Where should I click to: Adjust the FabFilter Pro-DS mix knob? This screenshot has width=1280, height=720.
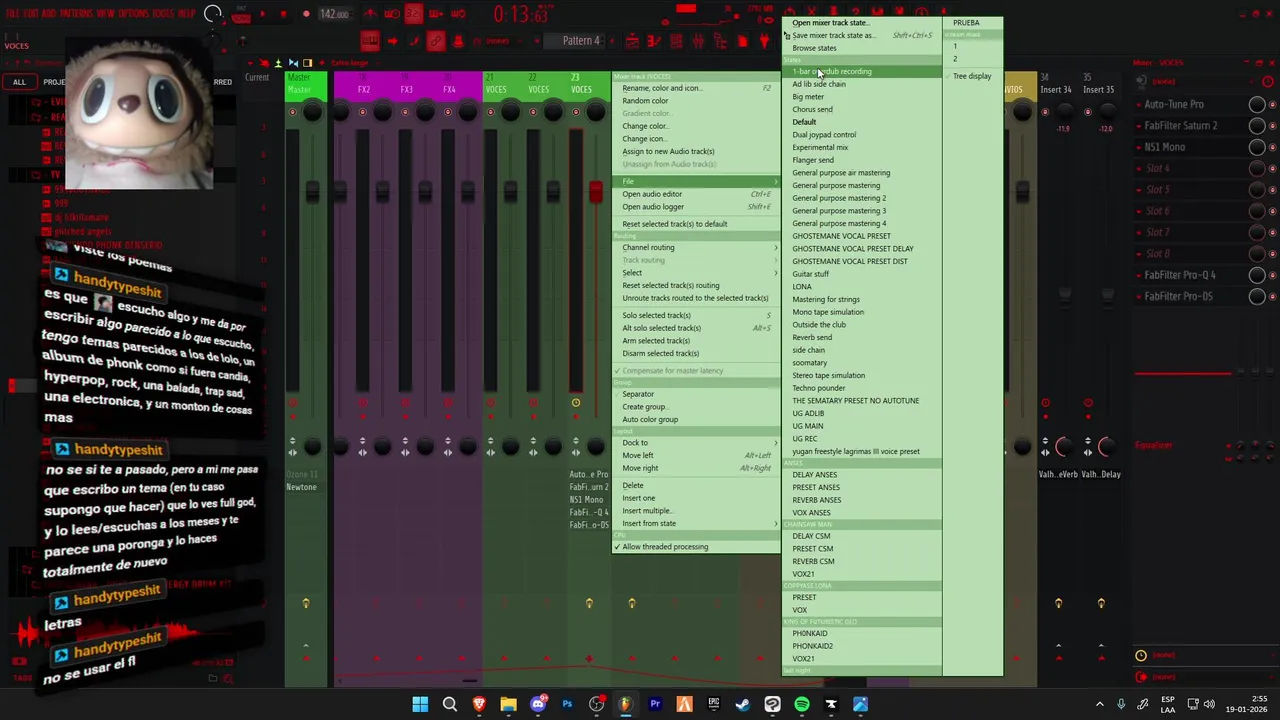click(x=1257, y=296)
